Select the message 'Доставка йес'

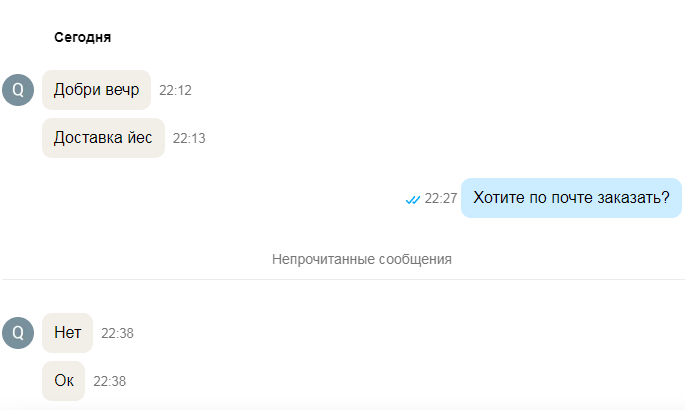(103, 138)
